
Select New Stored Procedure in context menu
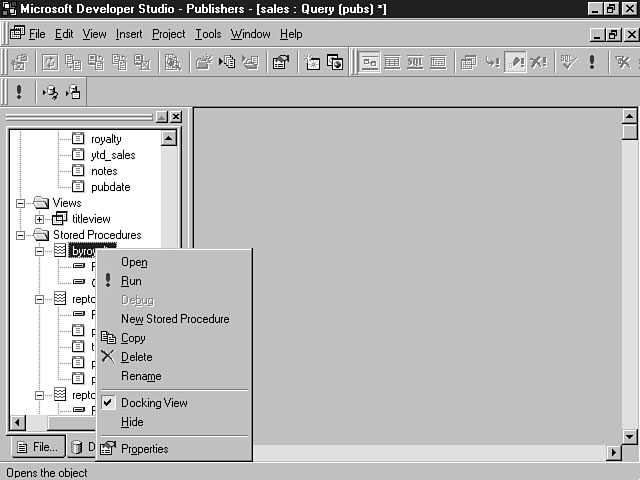point(175,319)
